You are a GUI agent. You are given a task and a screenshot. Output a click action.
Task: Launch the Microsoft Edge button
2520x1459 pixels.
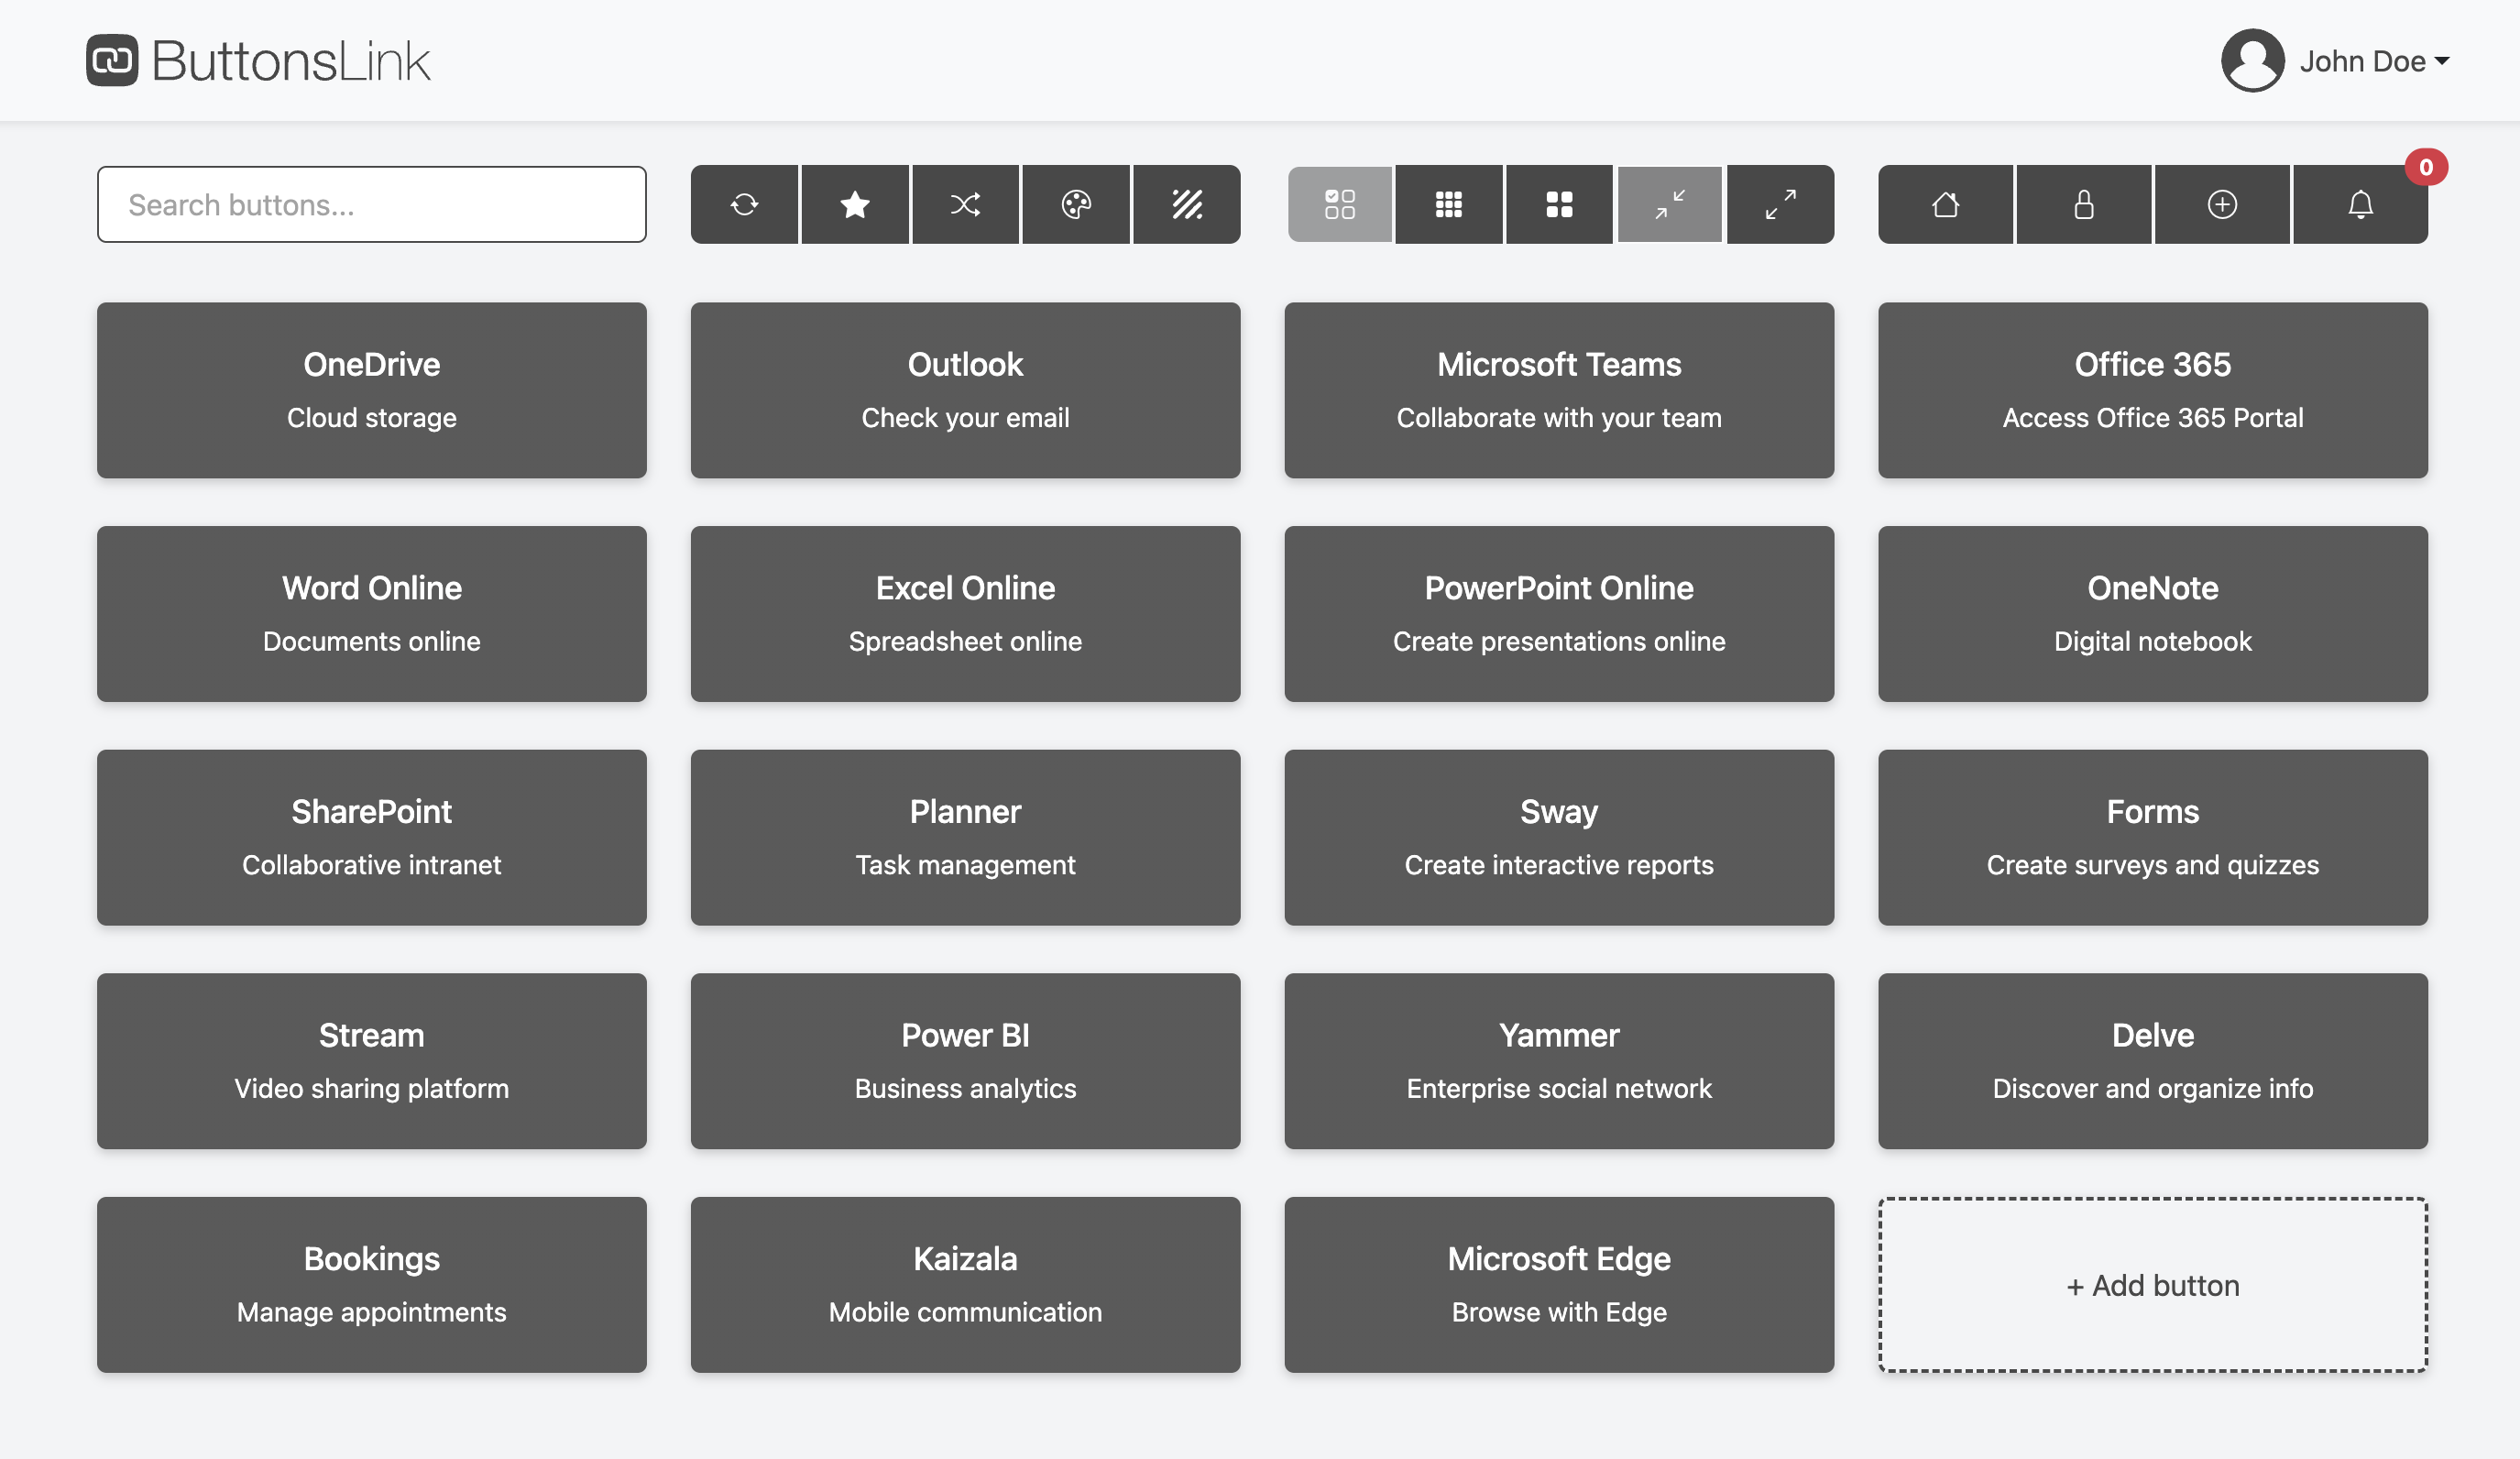[1559, 1285]
